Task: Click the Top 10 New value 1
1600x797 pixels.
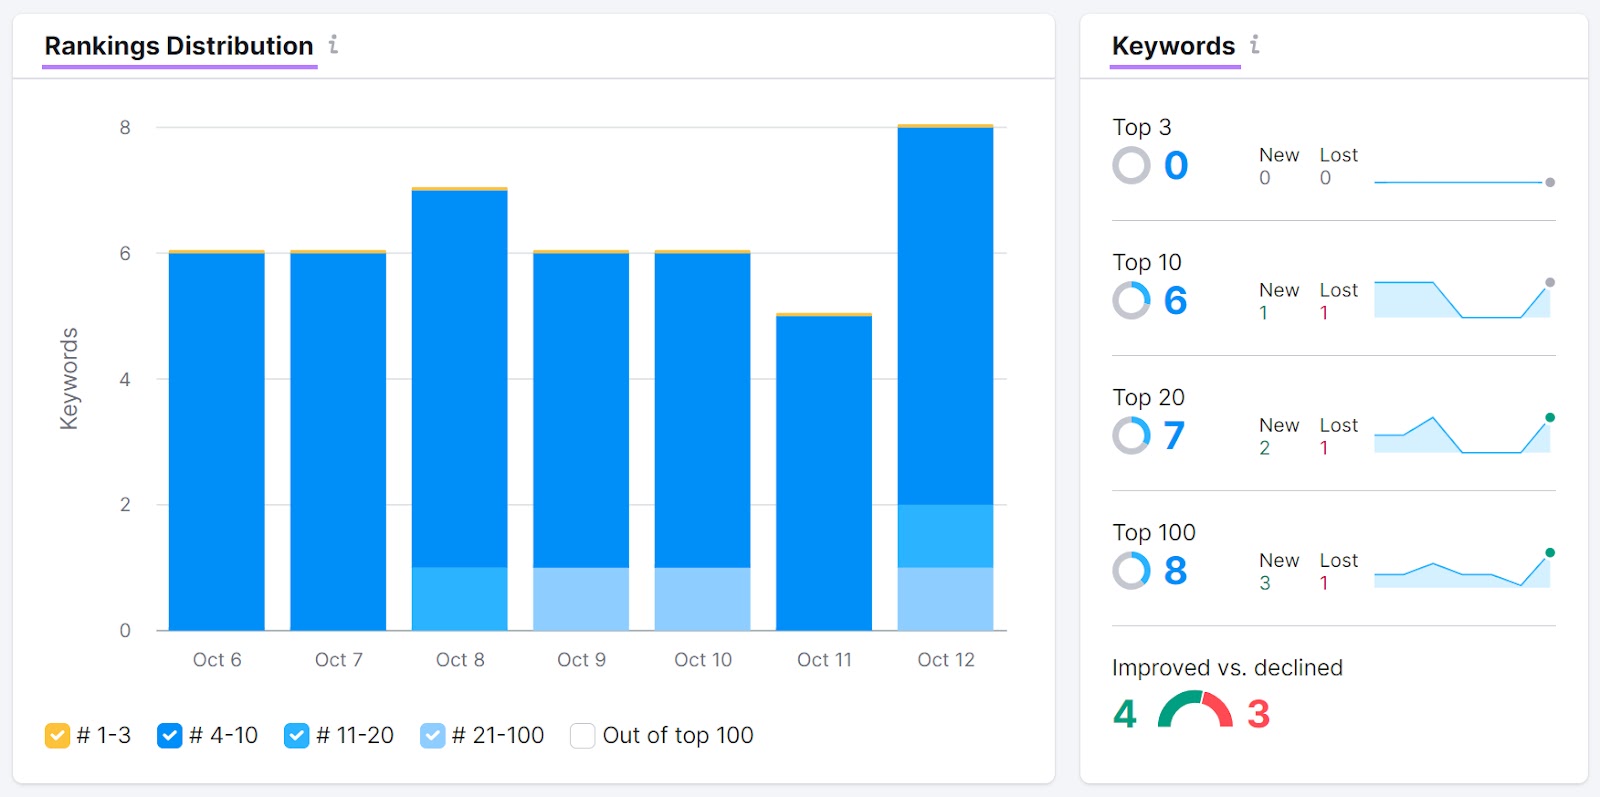Action: [1264, 313]
